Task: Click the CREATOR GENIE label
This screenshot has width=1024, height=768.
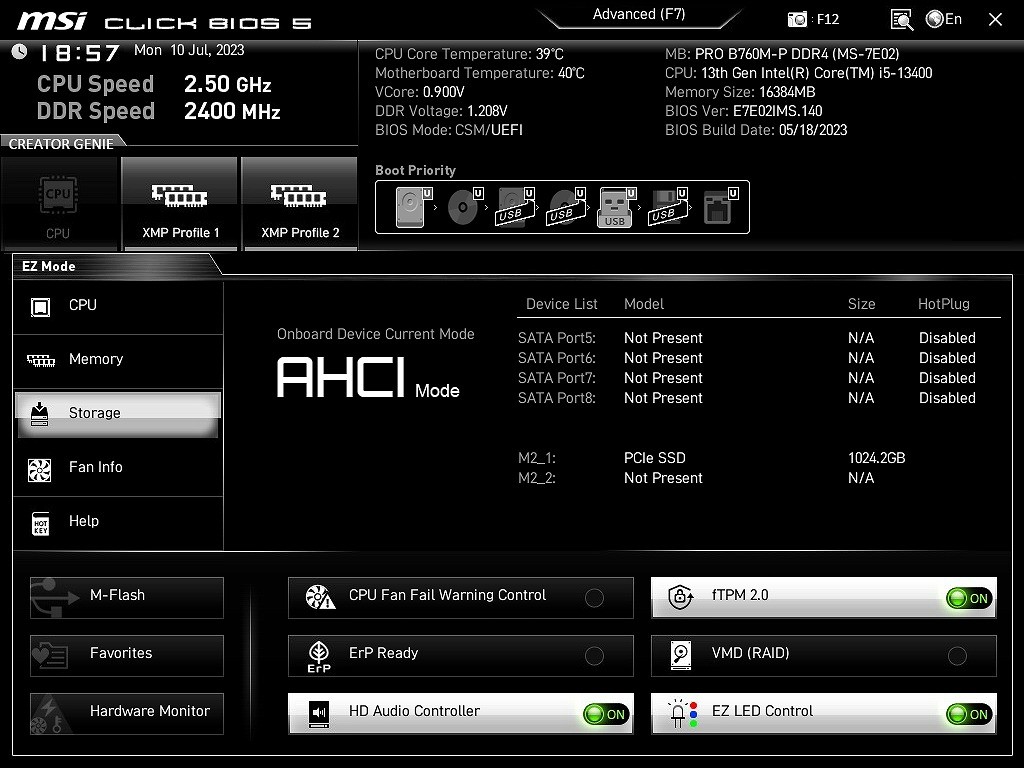Action: coord(61,144)
